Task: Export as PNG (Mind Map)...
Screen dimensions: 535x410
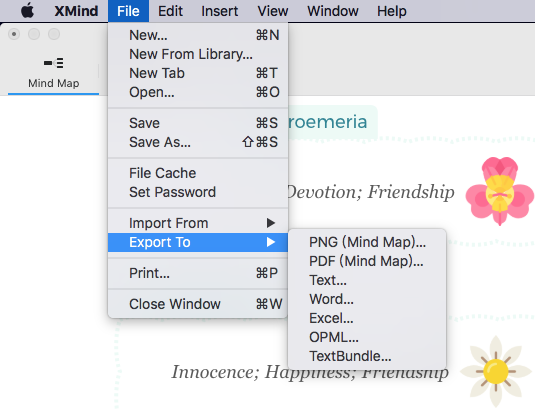Action: click(367, 242)
